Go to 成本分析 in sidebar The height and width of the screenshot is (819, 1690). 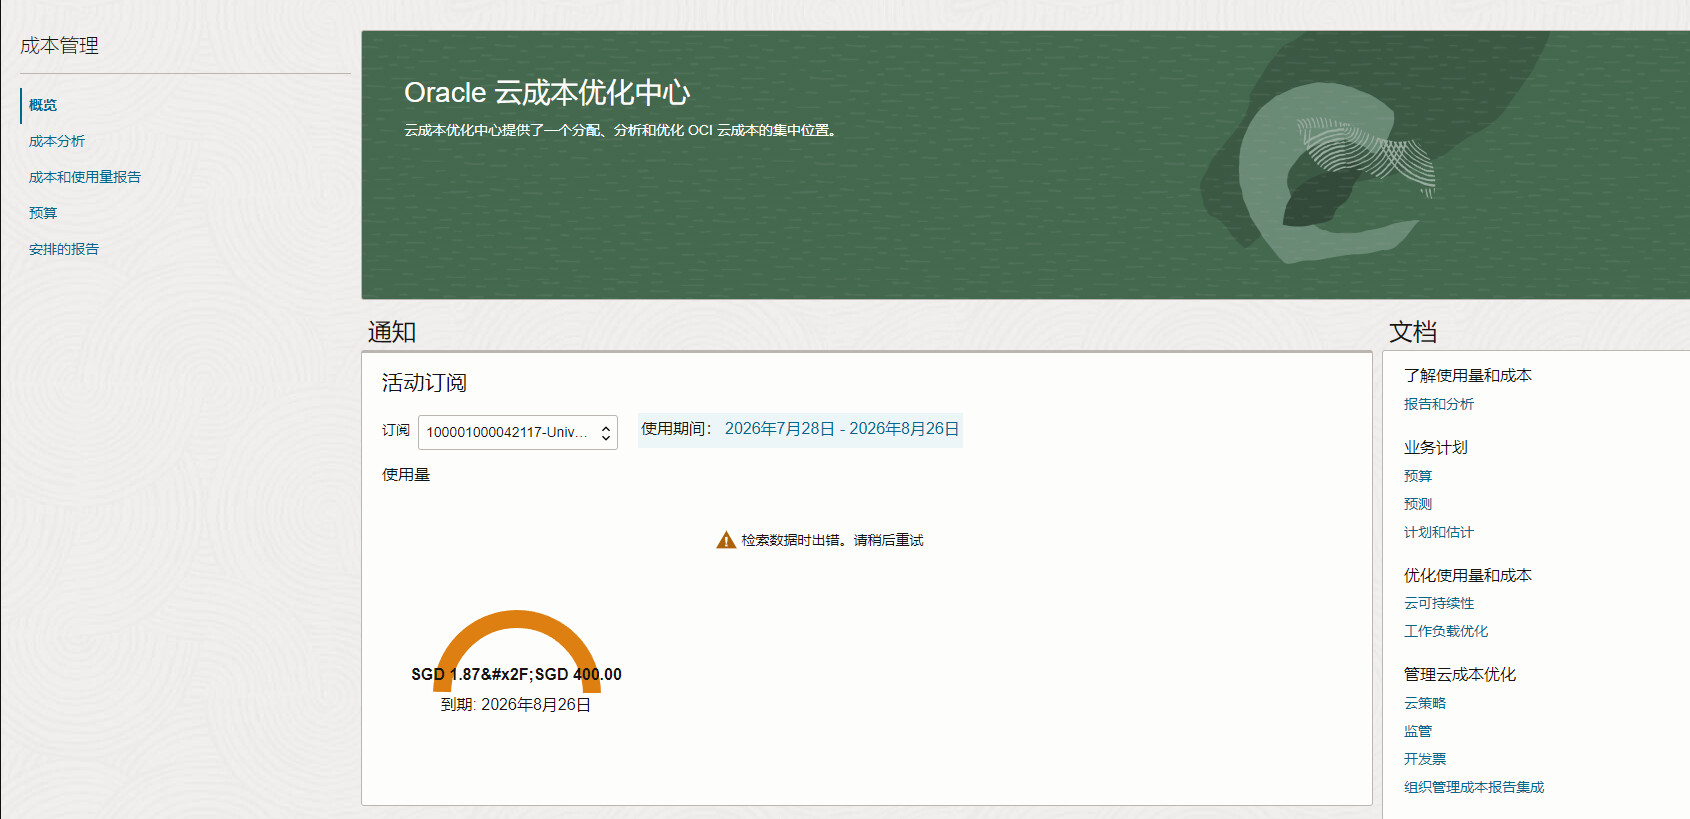pos(57,141)
